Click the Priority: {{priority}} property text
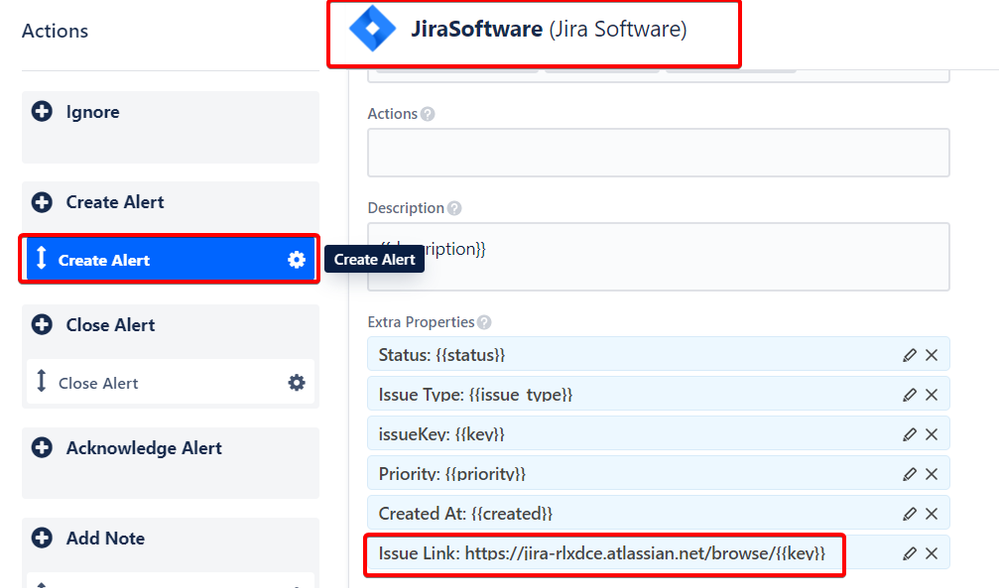Viewport: 999px width, 588px height. (452, 474)
